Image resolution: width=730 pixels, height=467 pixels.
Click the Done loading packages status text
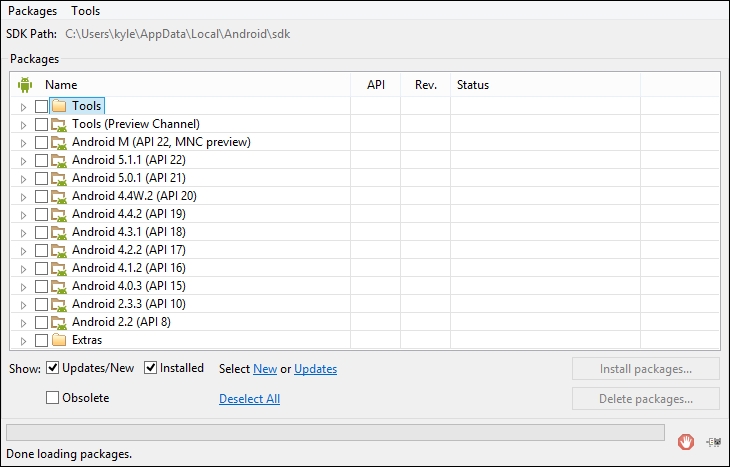[x=69, y=454]
